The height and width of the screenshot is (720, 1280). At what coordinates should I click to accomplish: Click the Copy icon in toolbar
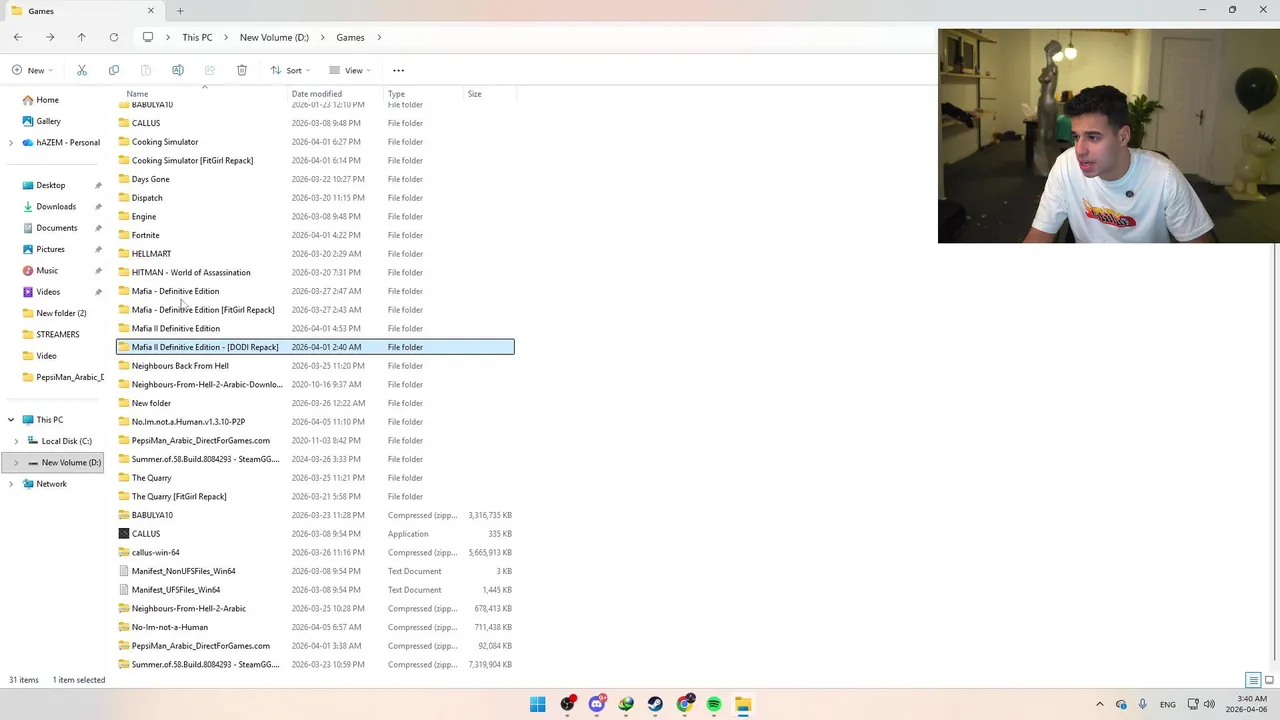click(114, 70)
